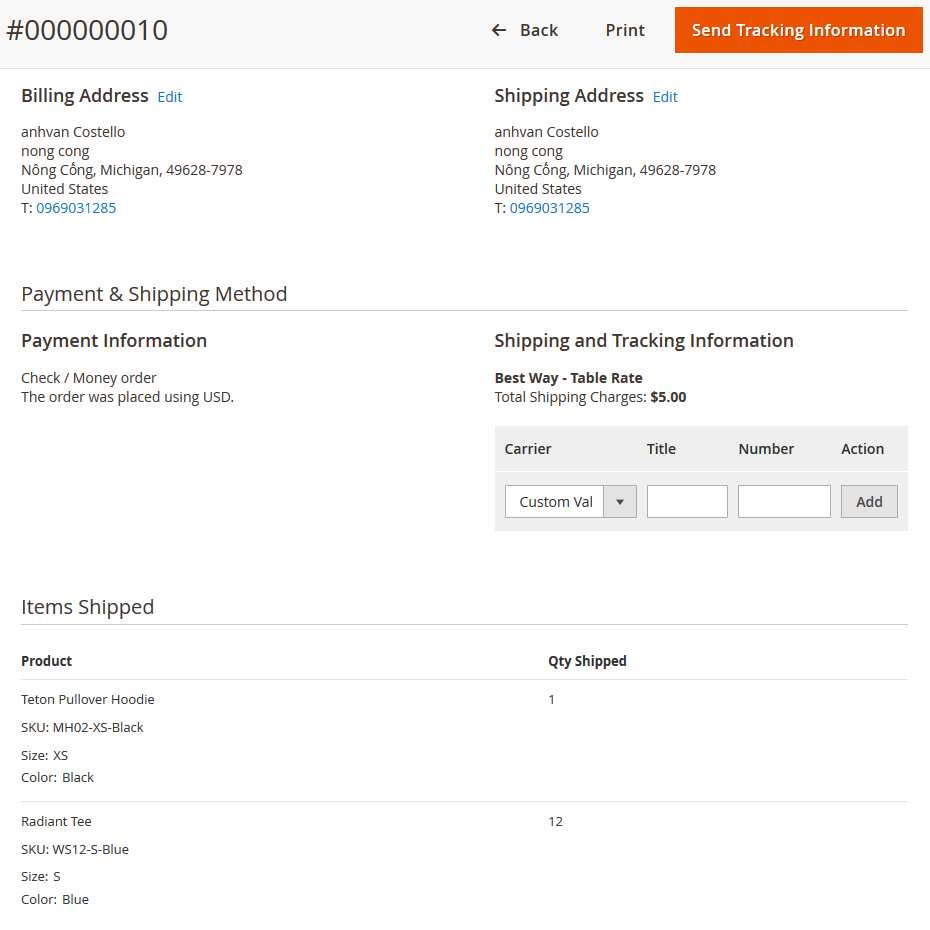The width and height of the screenshot is (930, 930).
Task: Select the Teton Pullover Hoodie product name
Action: pyautogui.click(x=88, y=699)
